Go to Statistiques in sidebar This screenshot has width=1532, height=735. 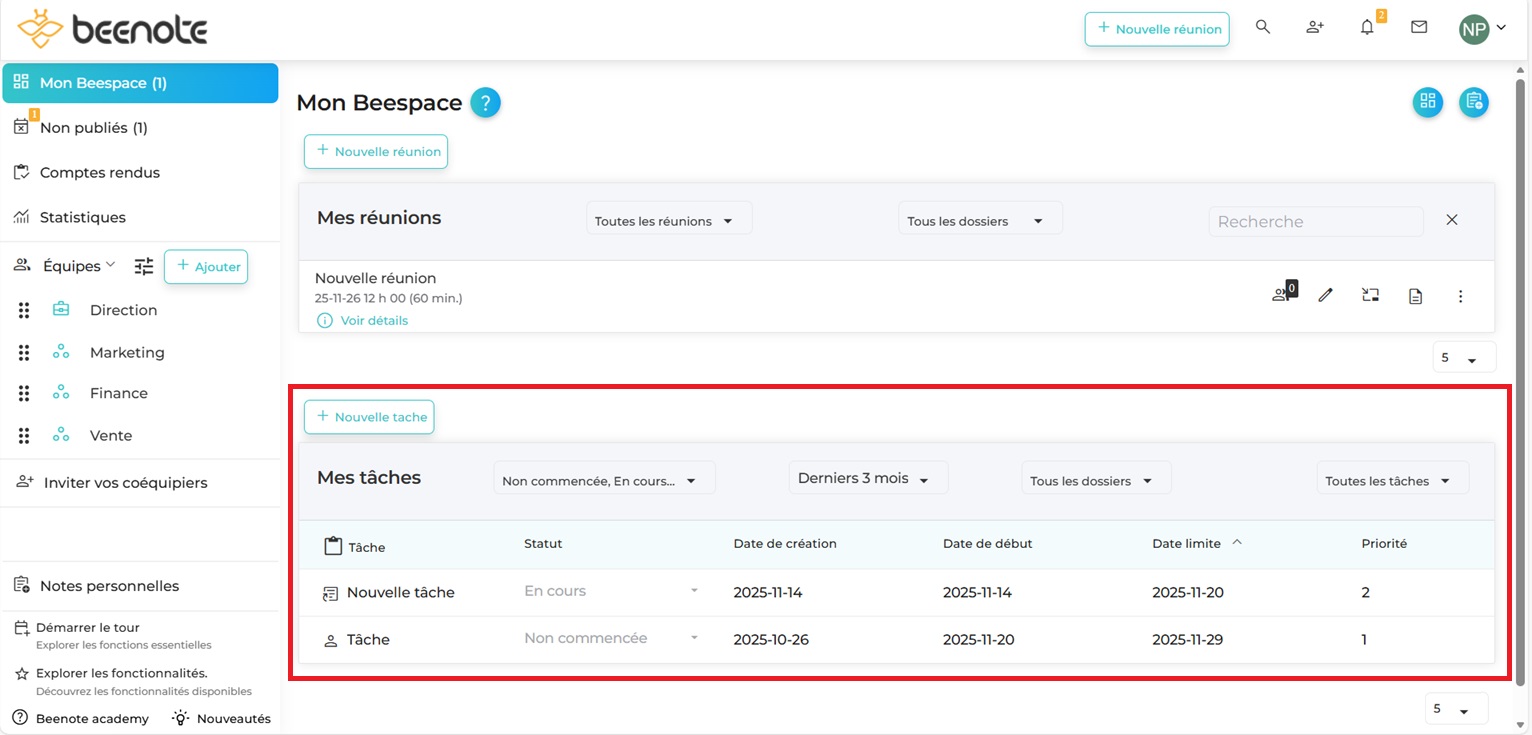(82, 217)
